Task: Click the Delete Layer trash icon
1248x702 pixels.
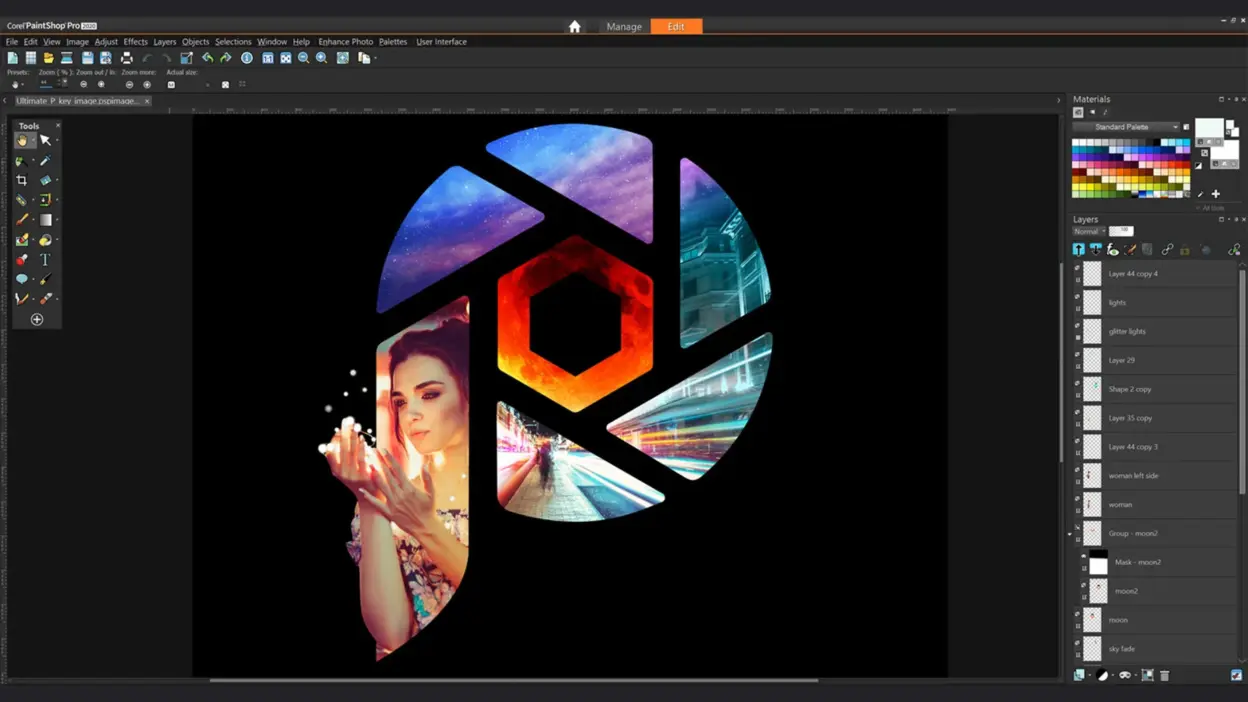Action: pyautogui.click(x=1164, y=676)
